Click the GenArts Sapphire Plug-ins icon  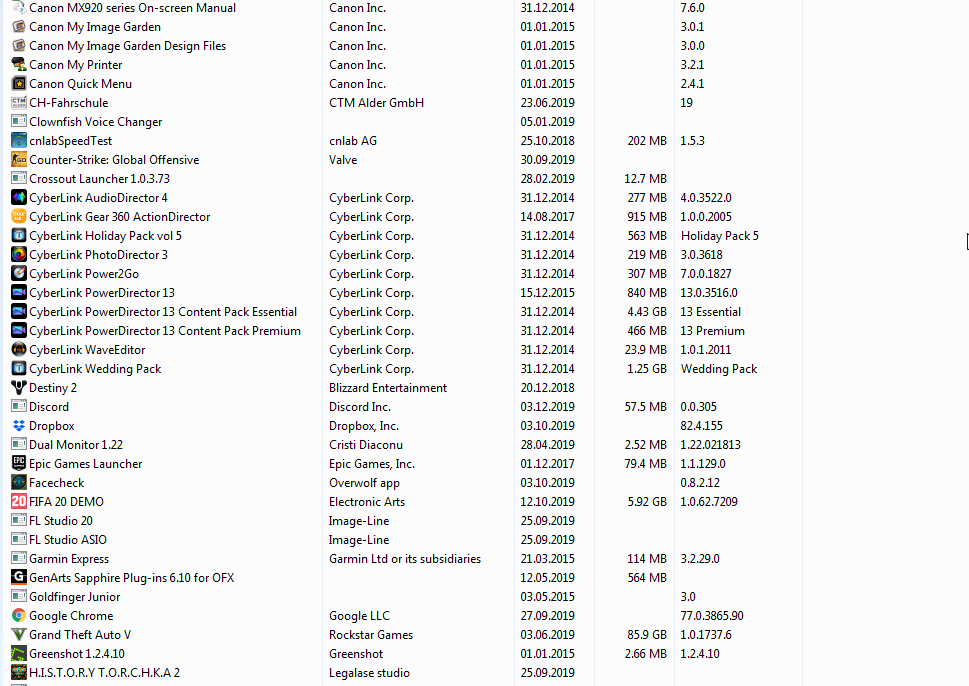19,577
